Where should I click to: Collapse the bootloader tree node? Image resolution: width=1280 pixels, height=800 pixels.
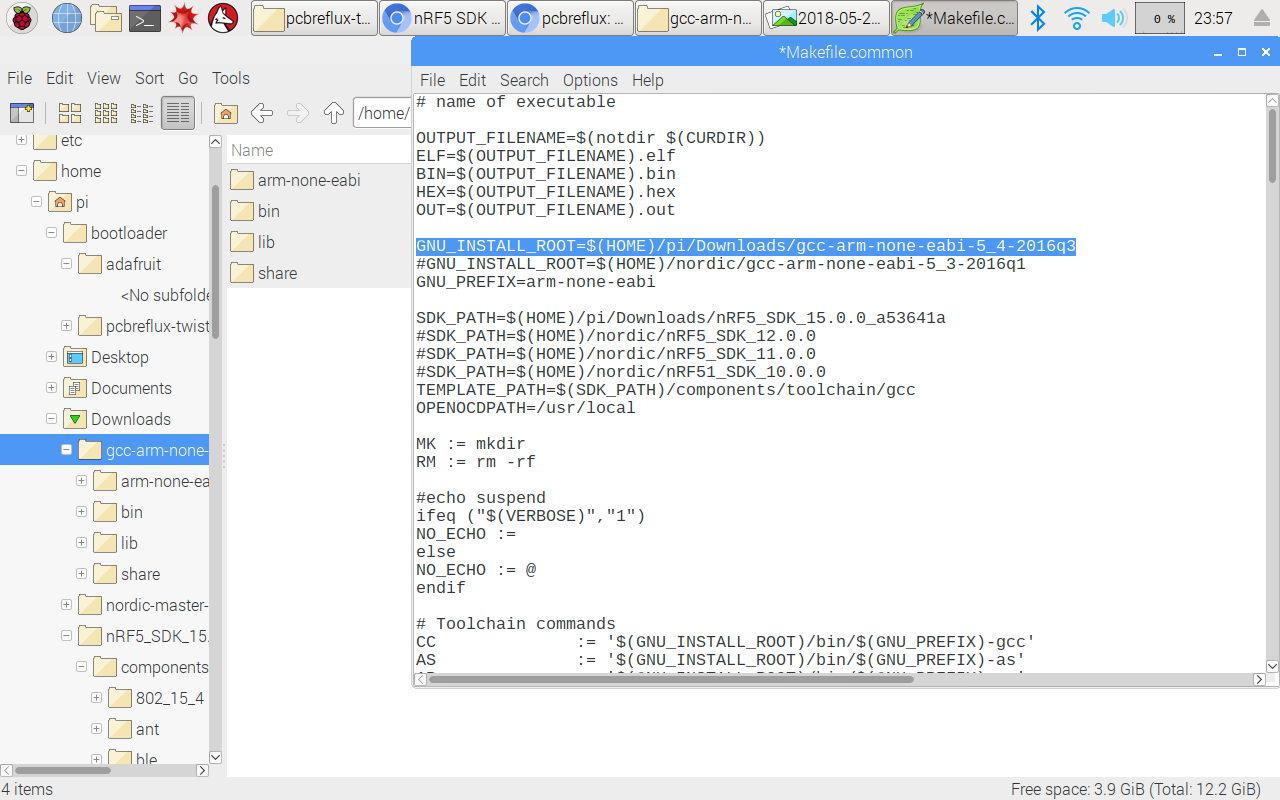coord(51,233)
